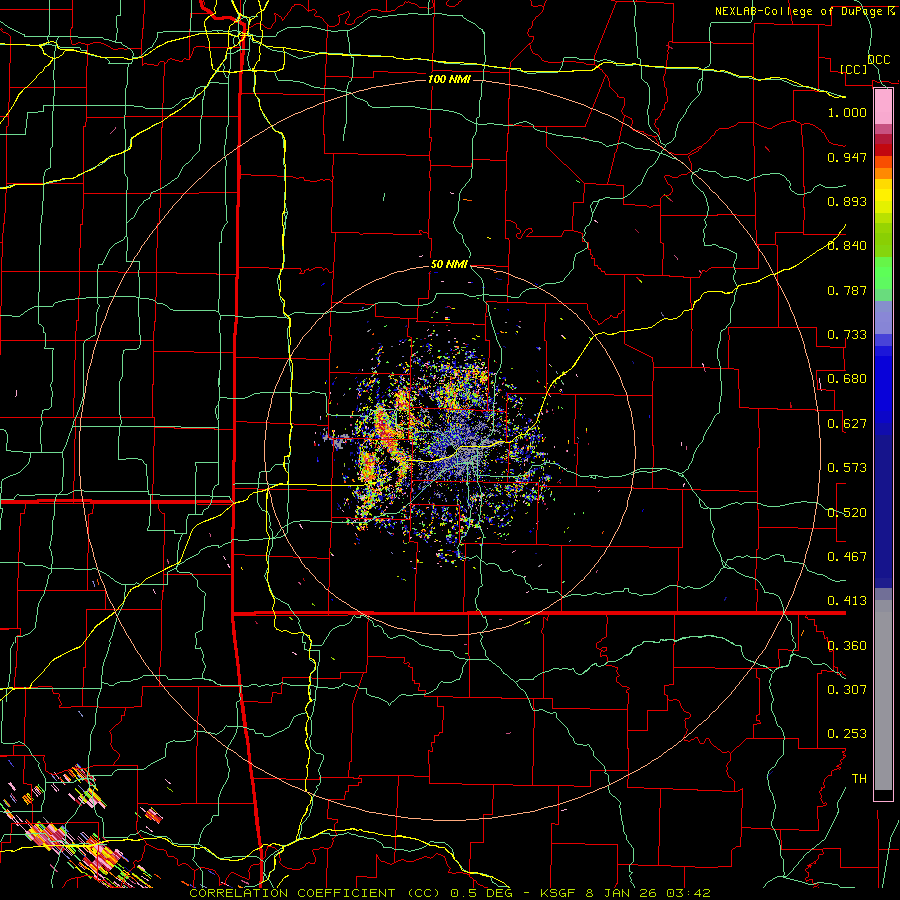900x900 pixels.
Task: Click the 0.253 scale value
Action: [847, 734]
